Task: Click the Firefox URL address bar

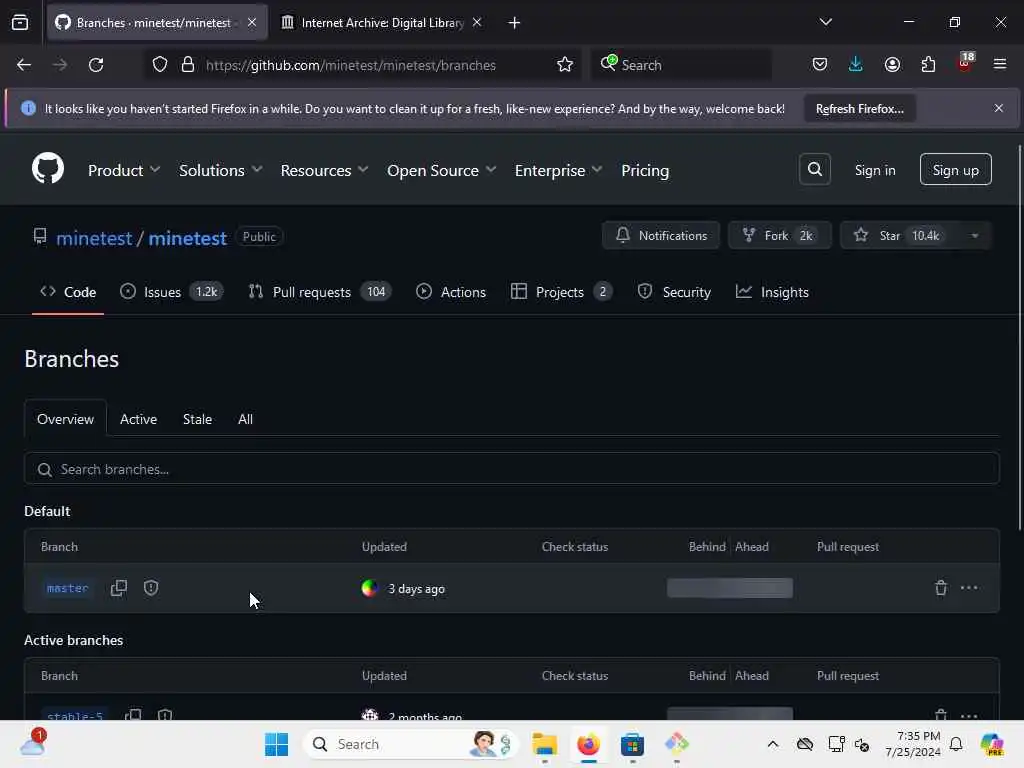Action: click(x=350, y=65)
